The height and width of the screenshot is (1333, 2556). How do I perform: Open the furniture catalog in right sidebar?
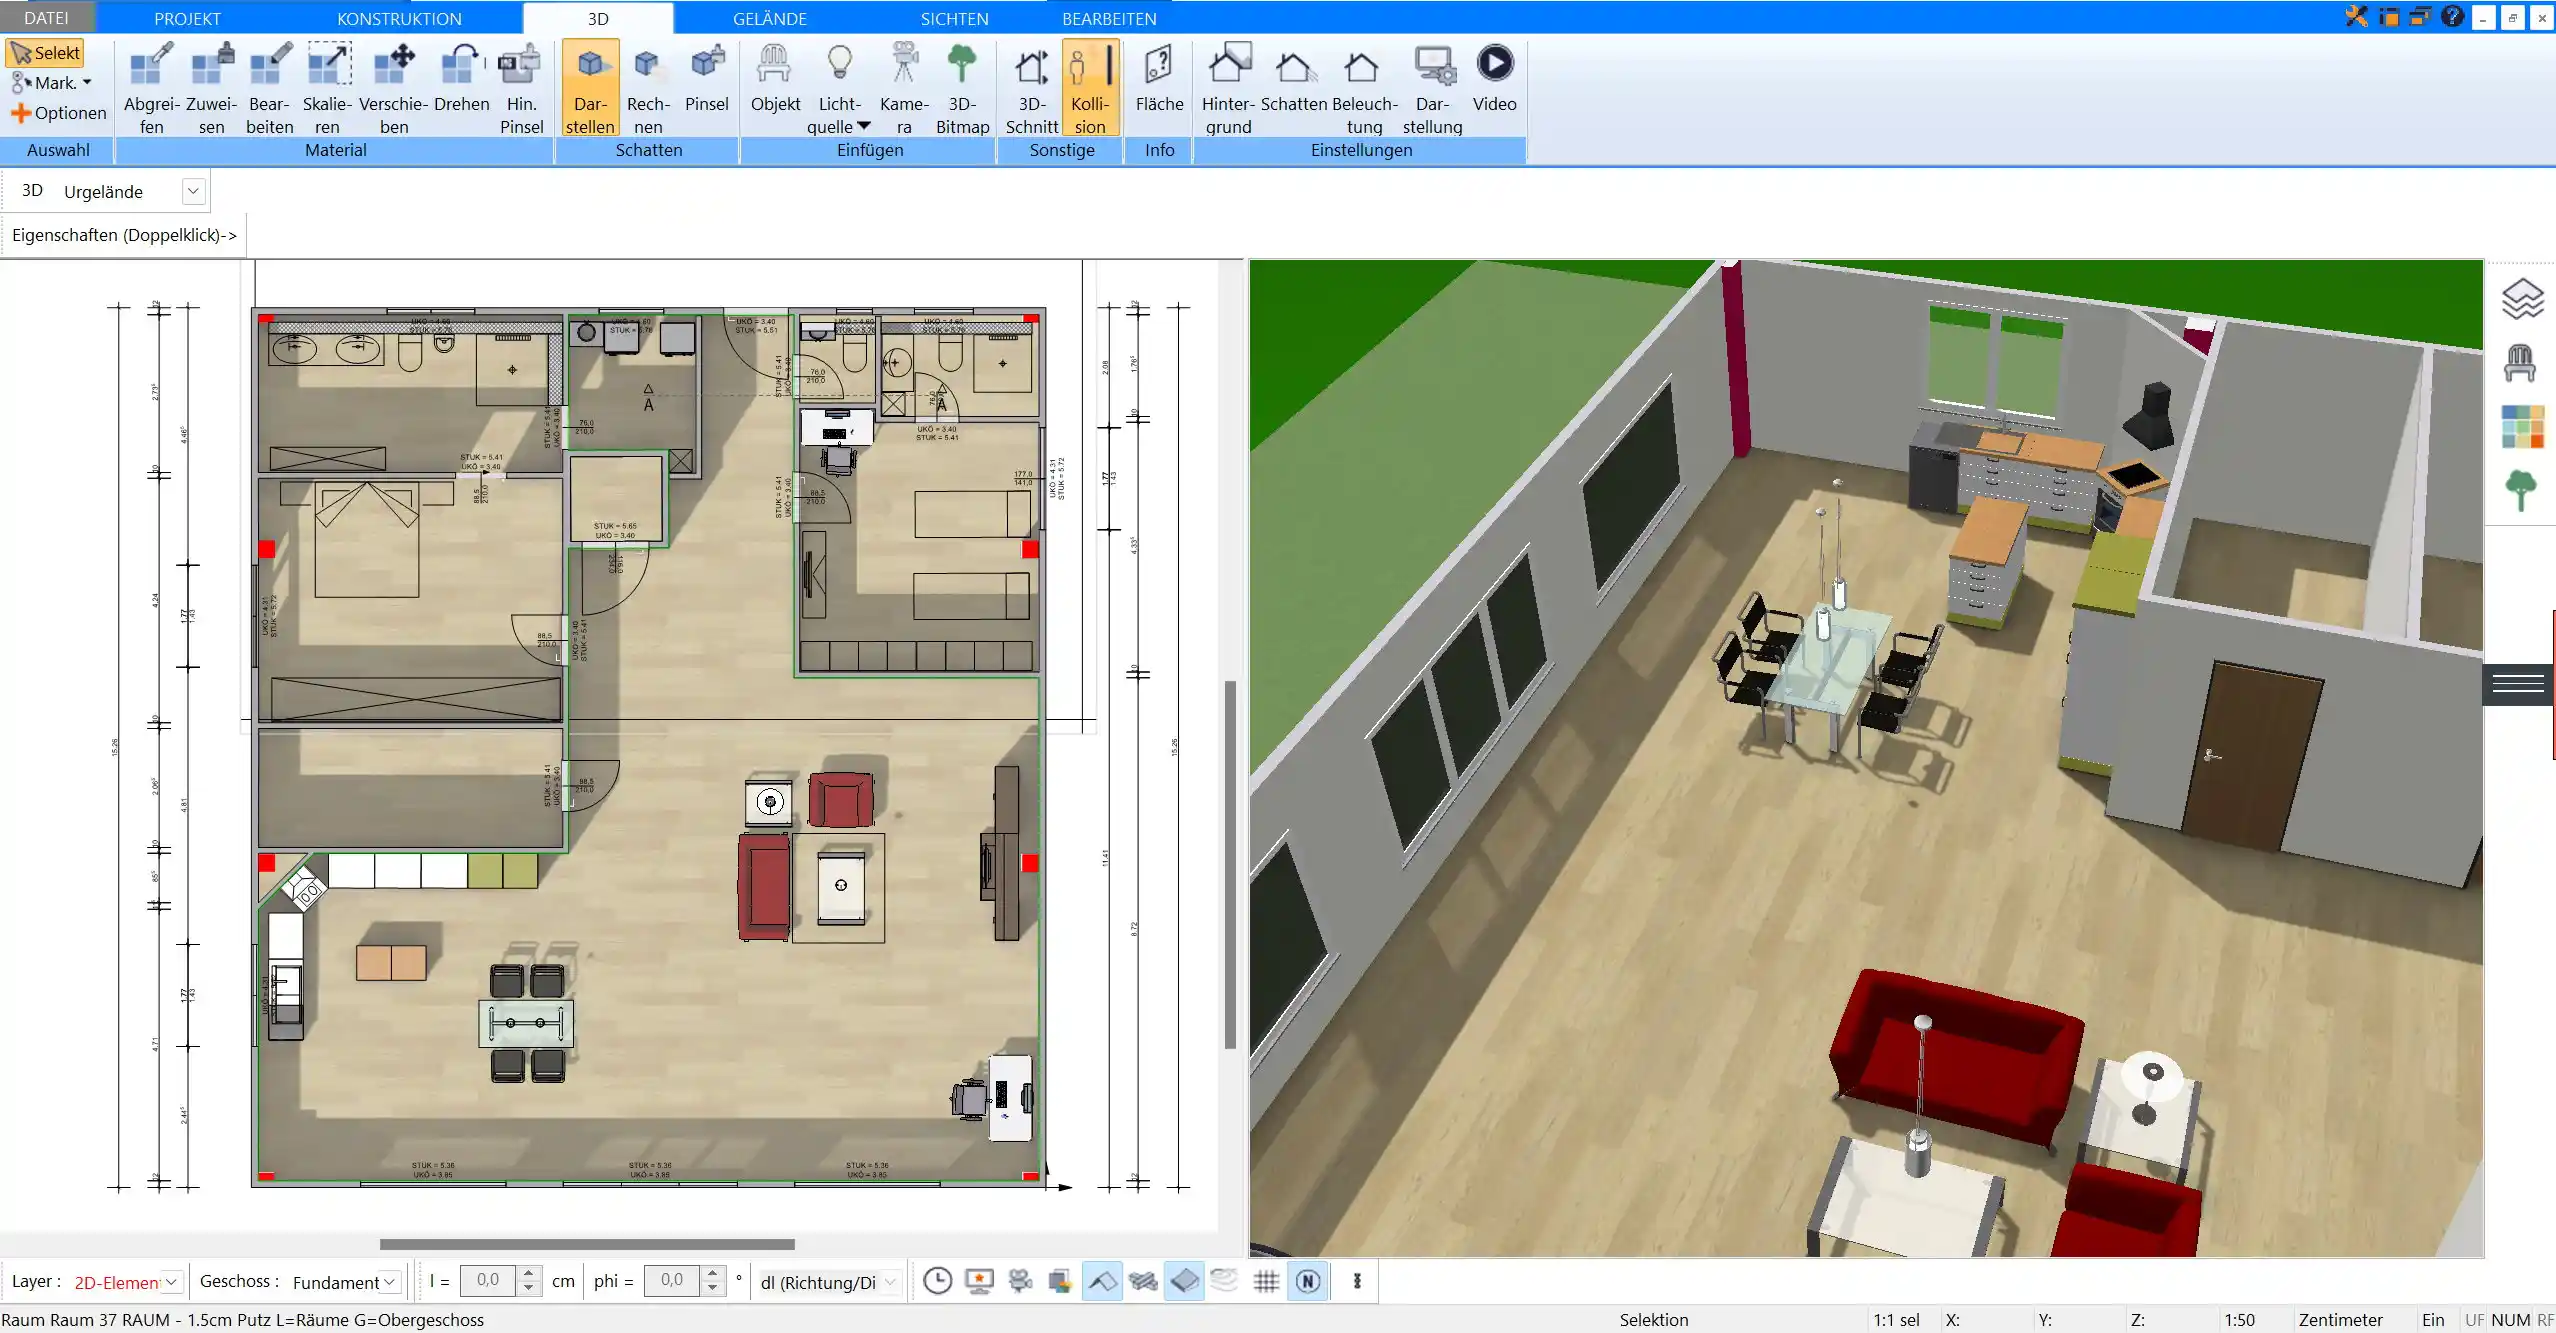point(2520,362)
